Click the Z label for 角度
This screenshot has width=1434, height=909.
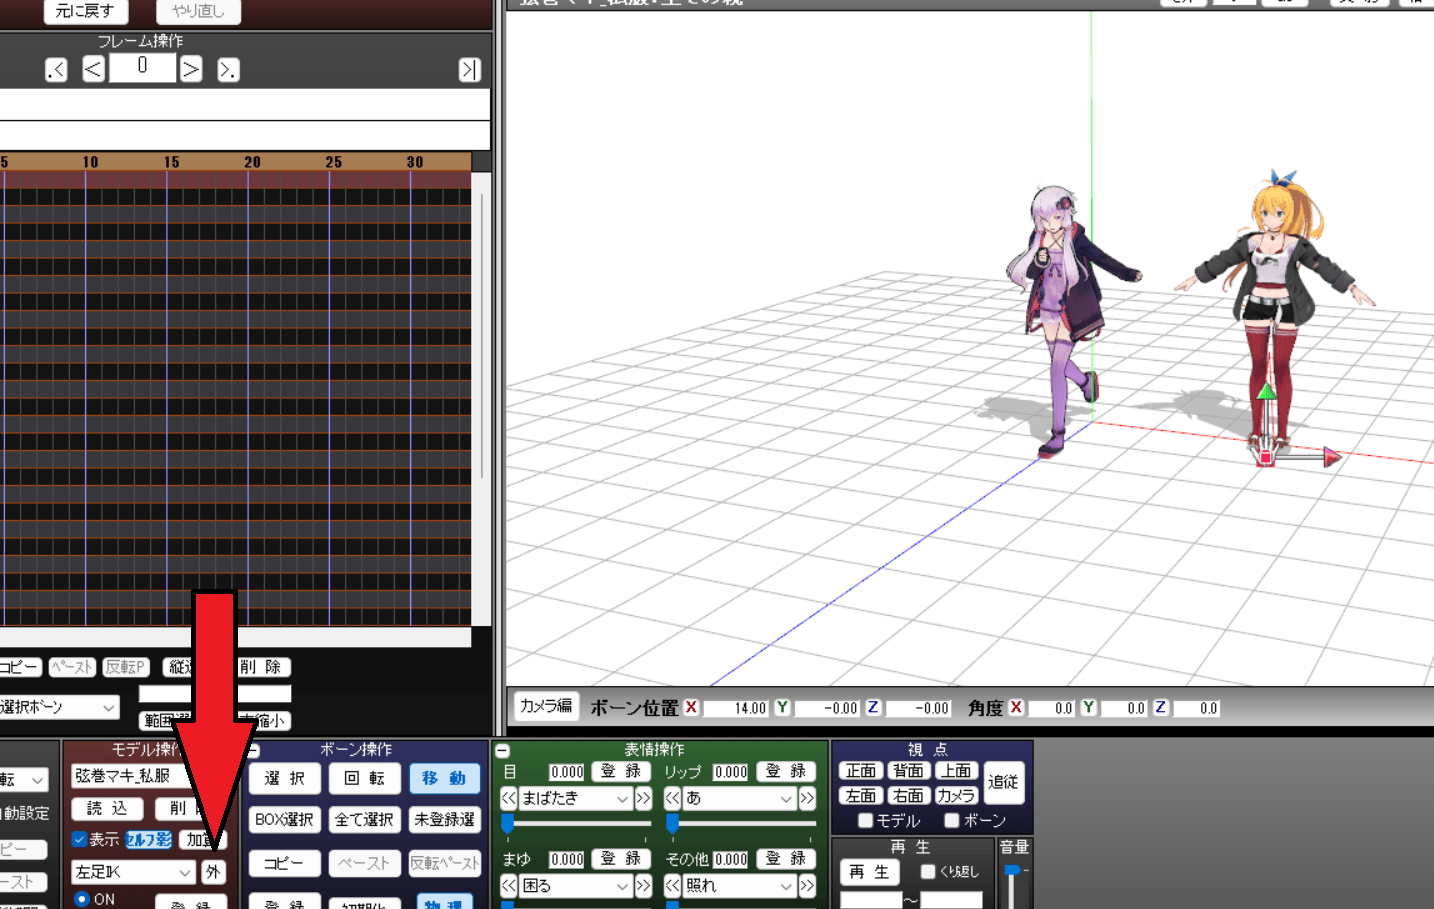click(1160, 707)
